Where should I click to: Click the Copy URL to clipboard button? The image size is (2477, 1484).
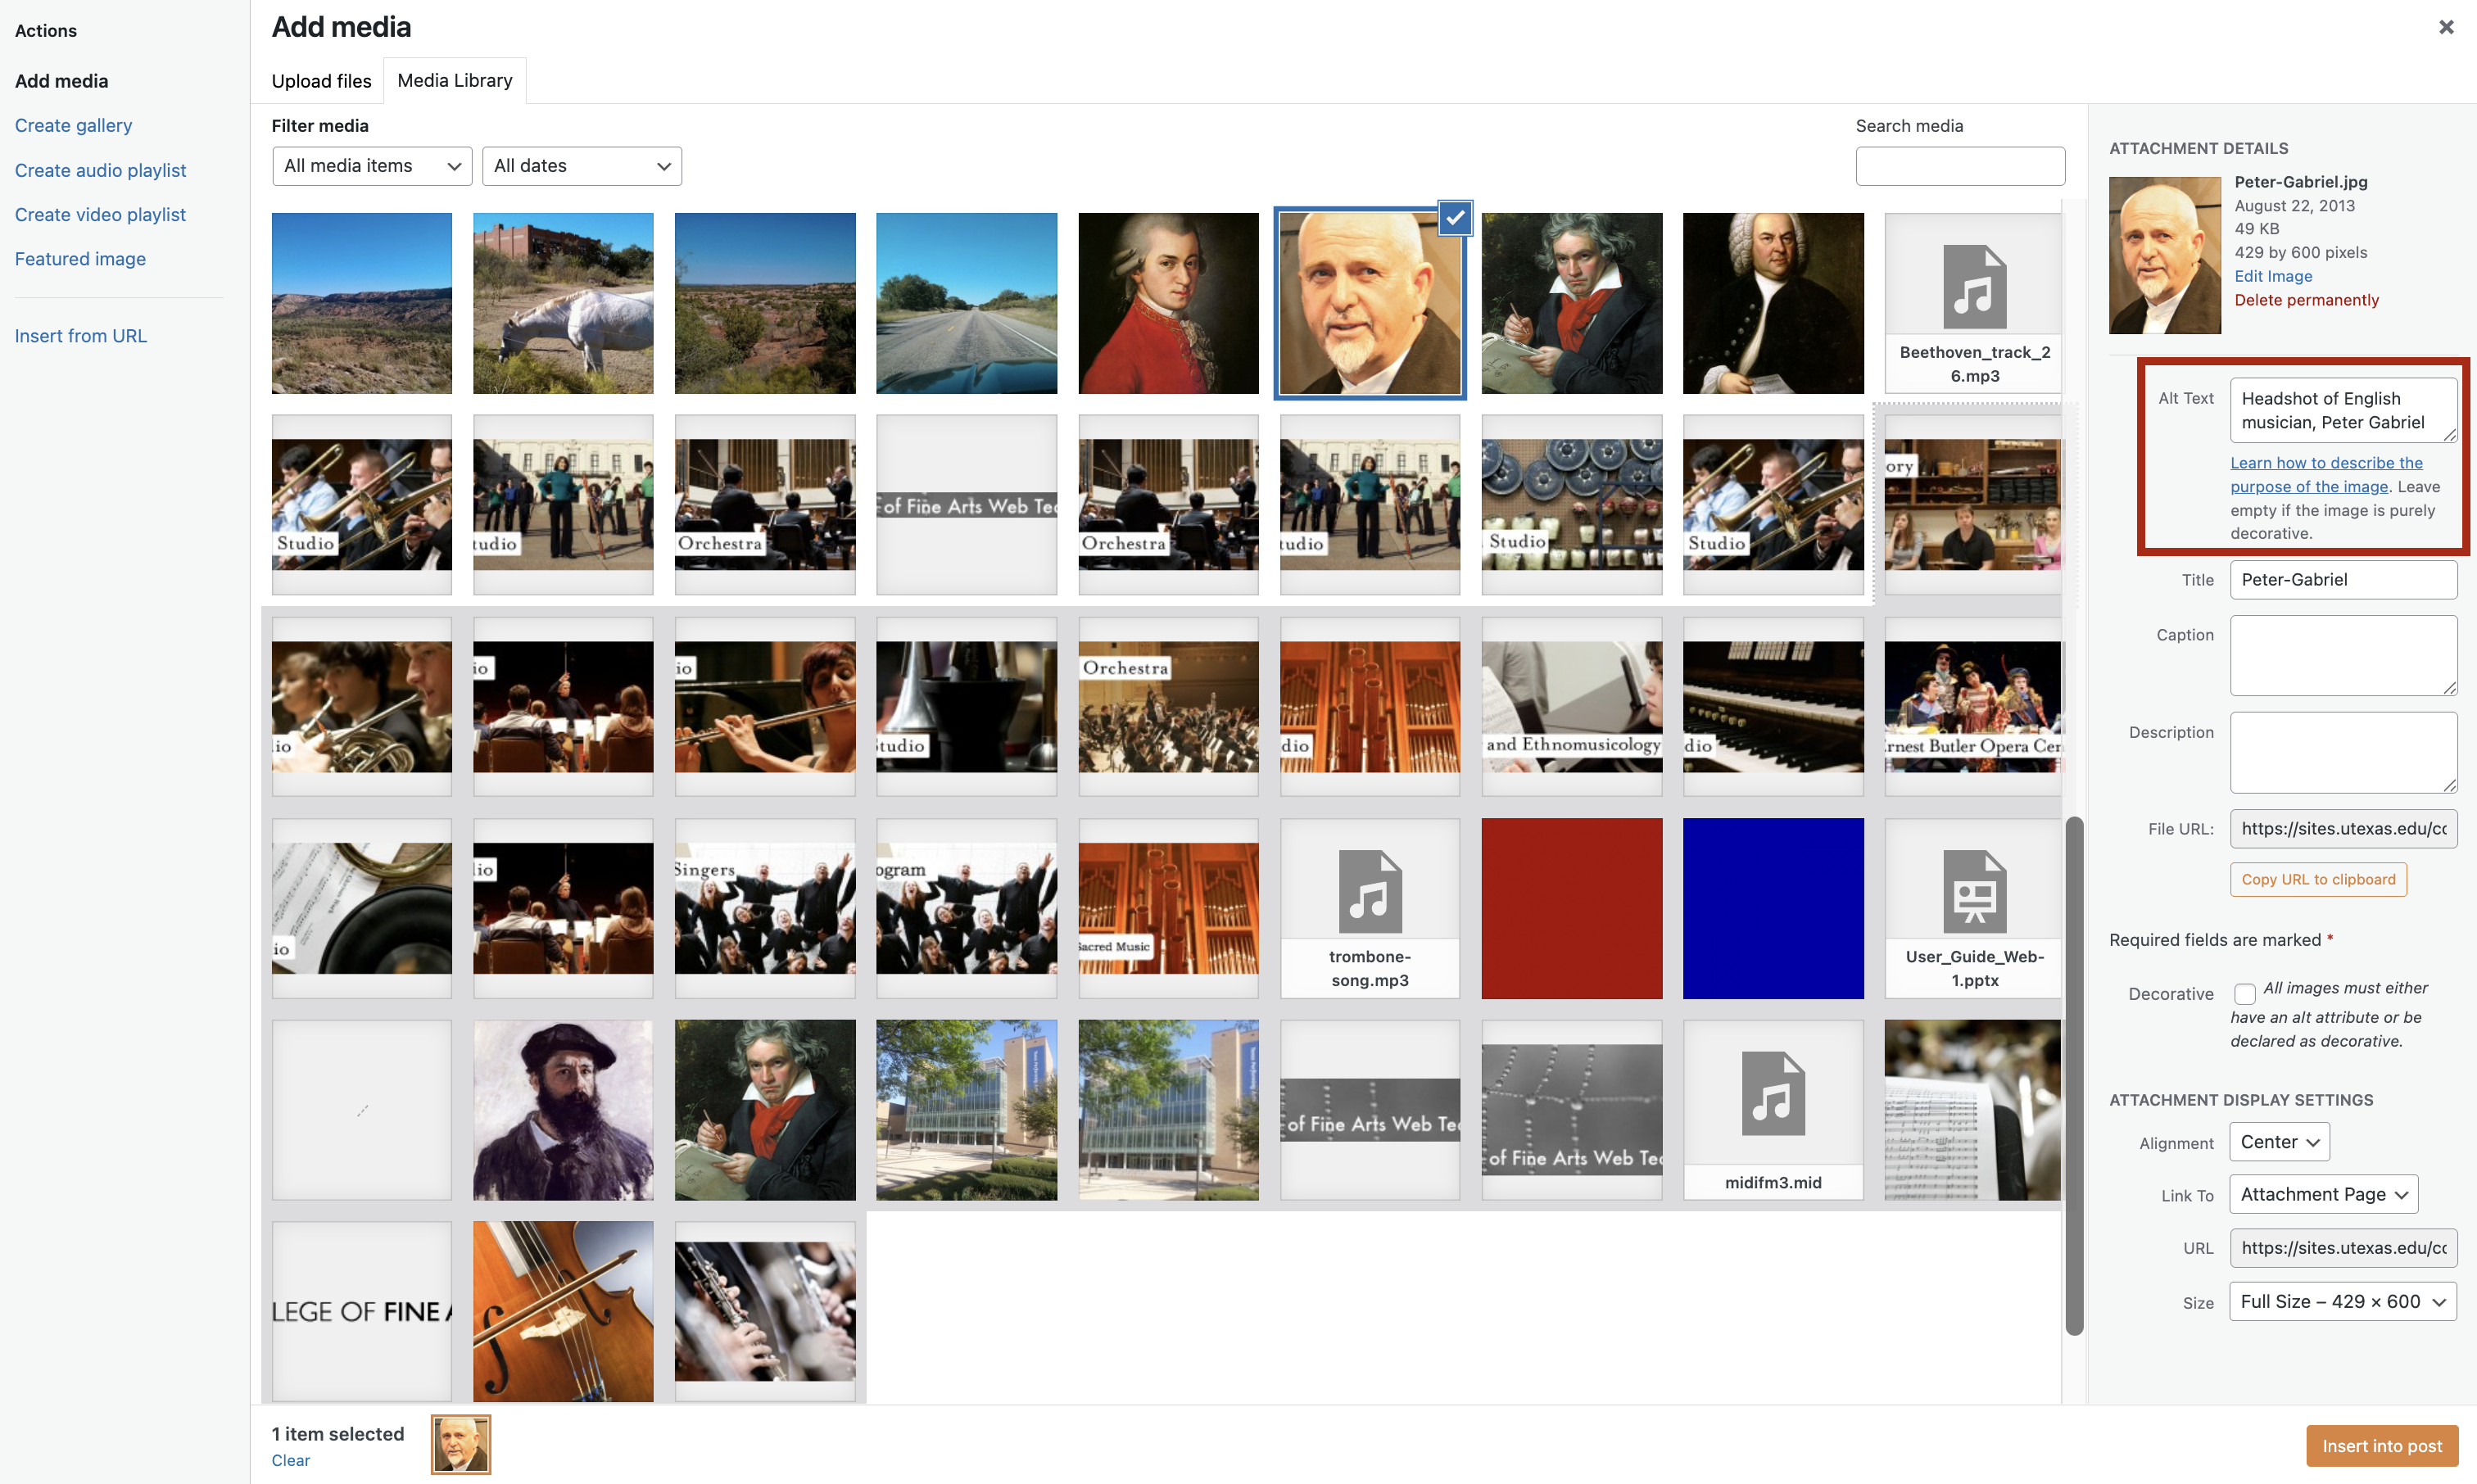pyautogui.click(x=2317, y=879)
